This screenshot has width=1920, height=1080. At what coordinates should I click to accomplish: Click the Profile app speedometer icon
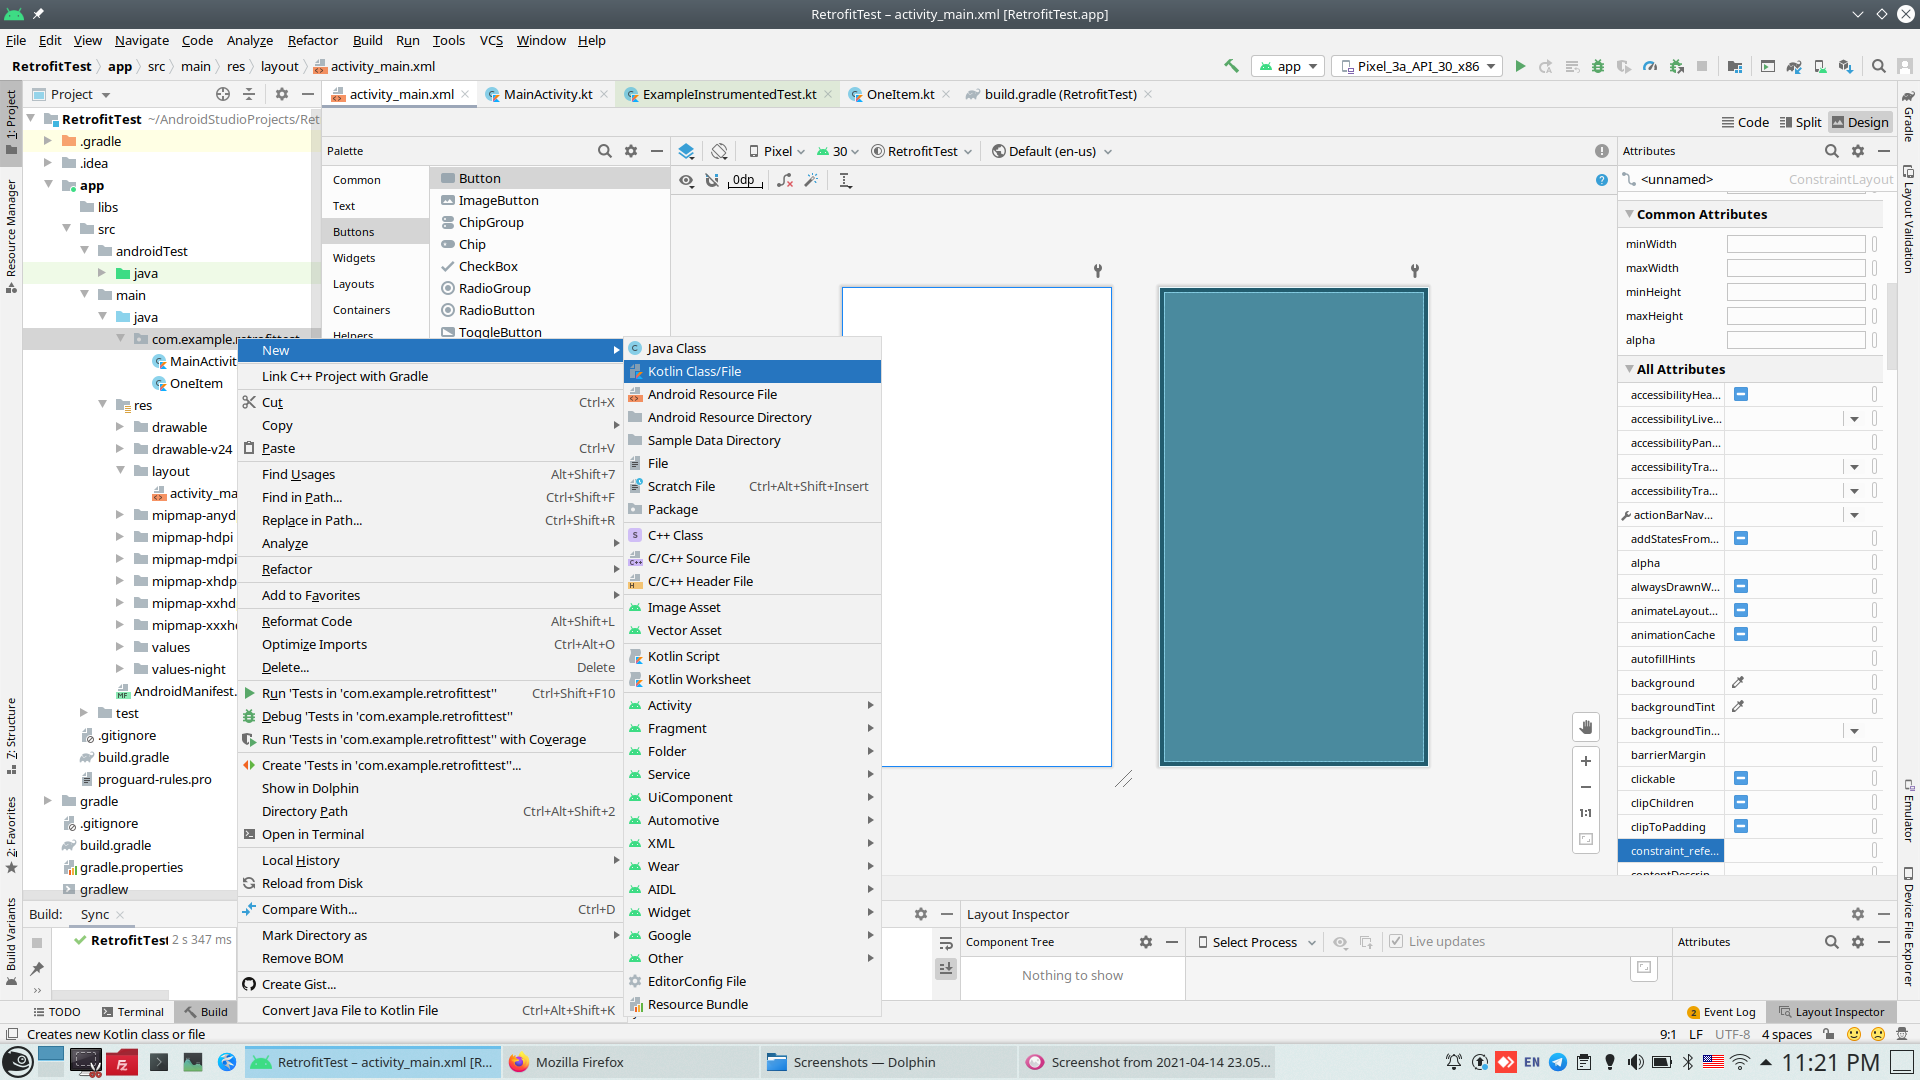(x=1650, y=66)
